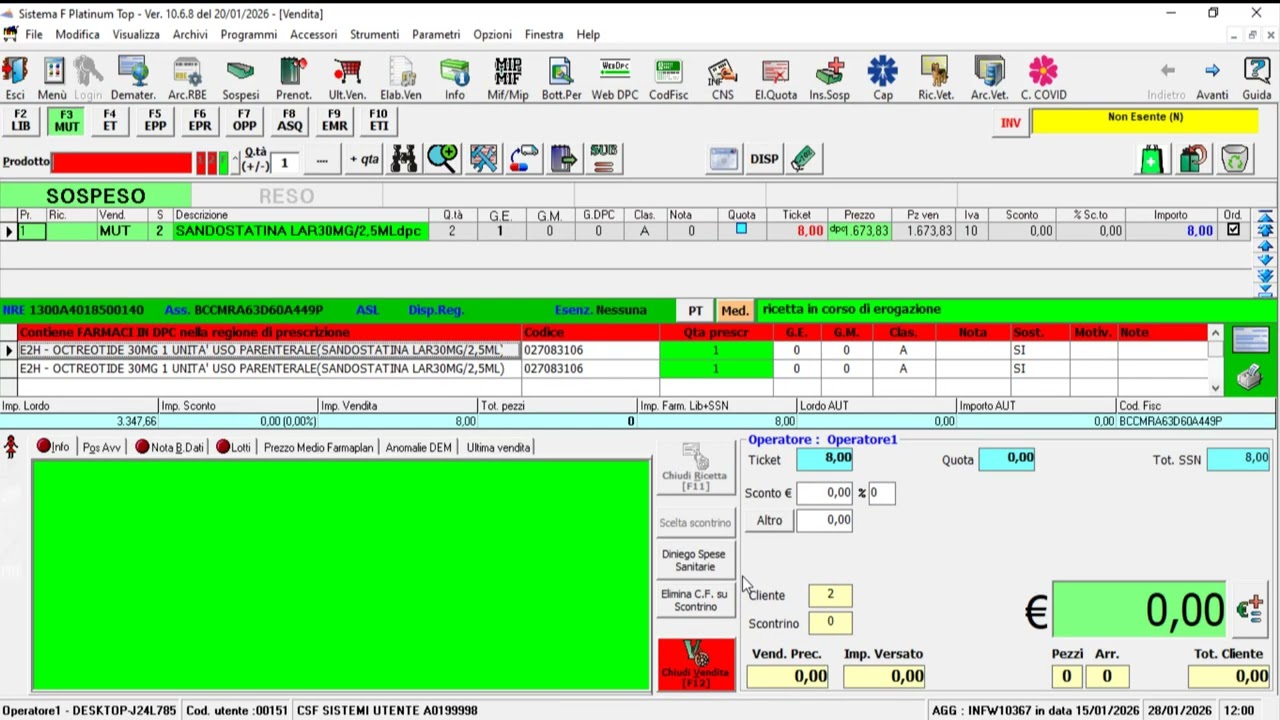Click the DISP button
This screenshot has height=720, width=1280.
[764, 159]
